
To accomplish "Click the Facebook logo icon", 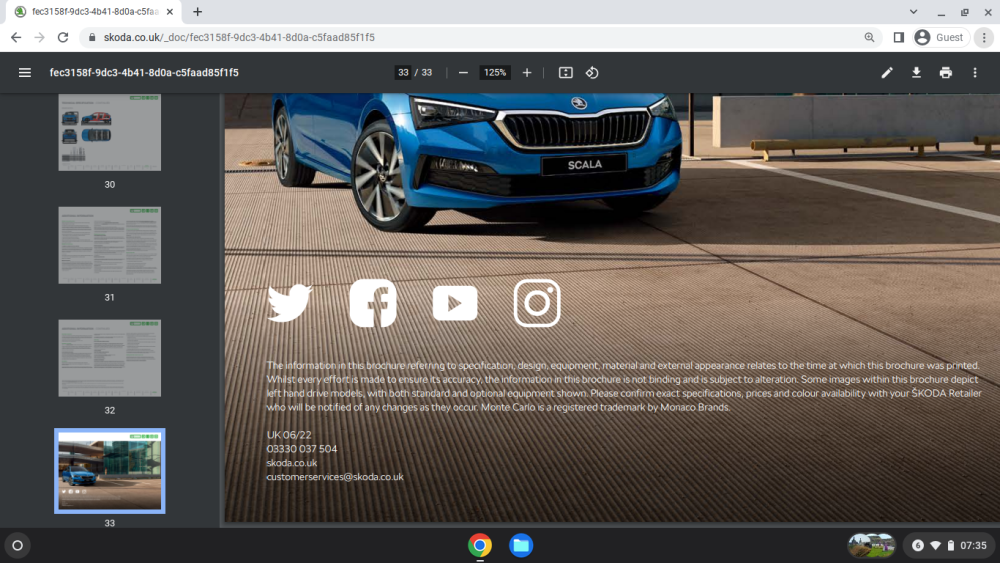I will pyautogui.click(x=373, y=303).
